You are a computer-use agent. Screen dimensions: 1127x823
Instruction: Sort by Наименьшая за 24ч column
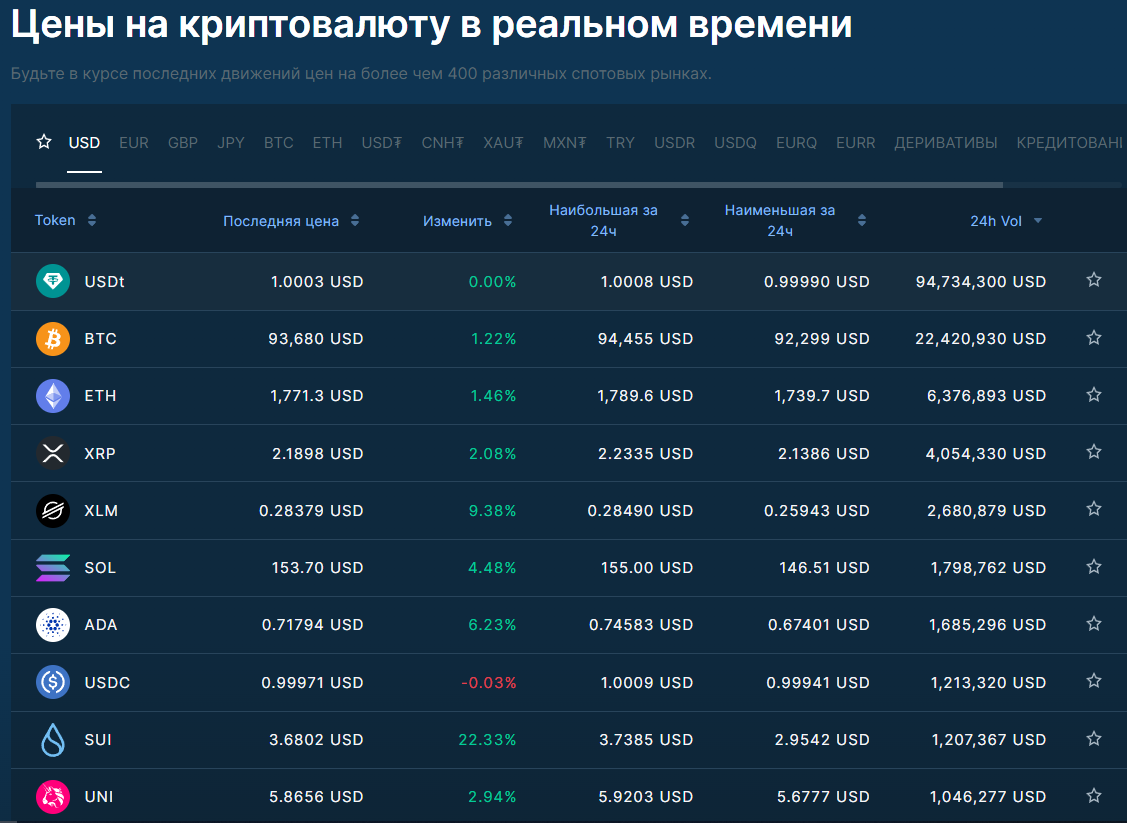pyautogui.click(x=795, y=221)
